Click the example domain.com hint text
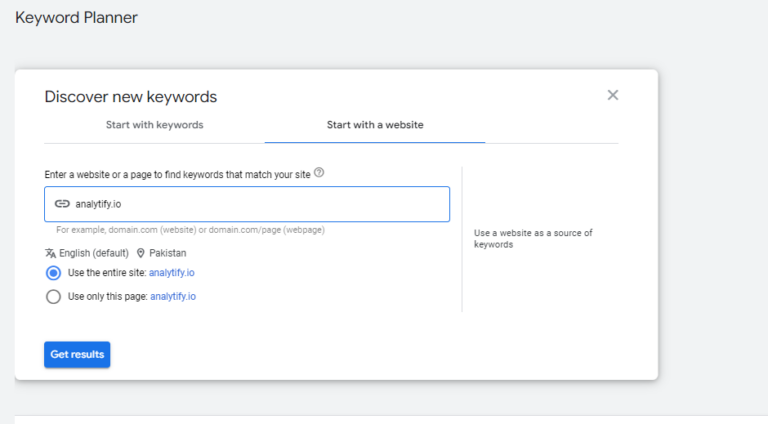This screenshot has height=424, width=768. click(x=190, y=230)
